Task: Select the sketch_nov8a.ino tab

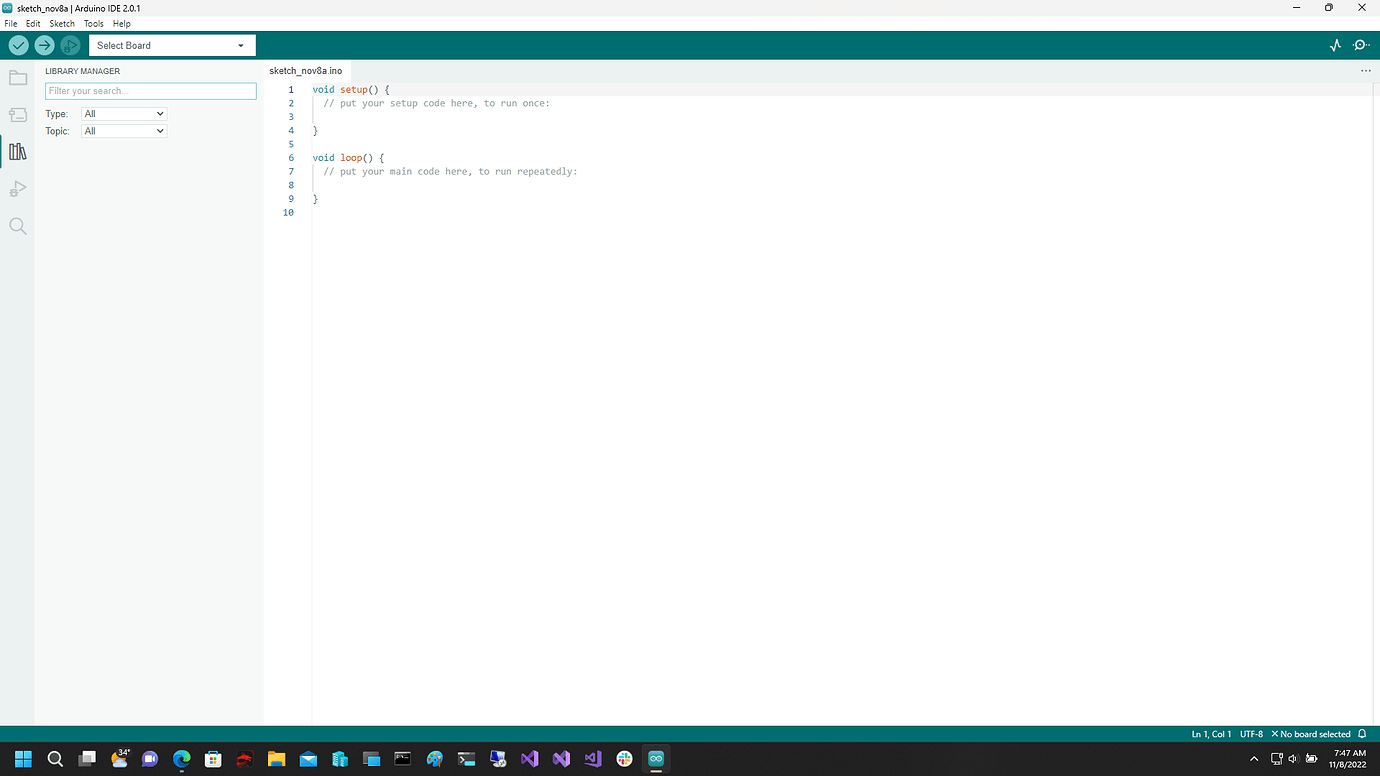Action: pyautogui.click(x=305, y=70)
